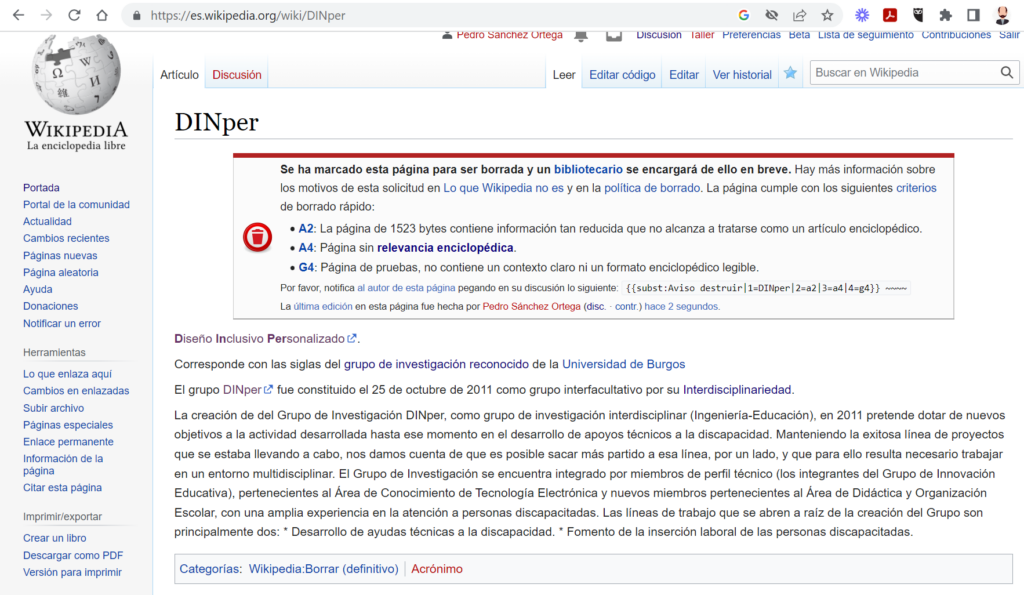1024x595 pixels.
Task: Click última edición link
Action: coord(323,306)
